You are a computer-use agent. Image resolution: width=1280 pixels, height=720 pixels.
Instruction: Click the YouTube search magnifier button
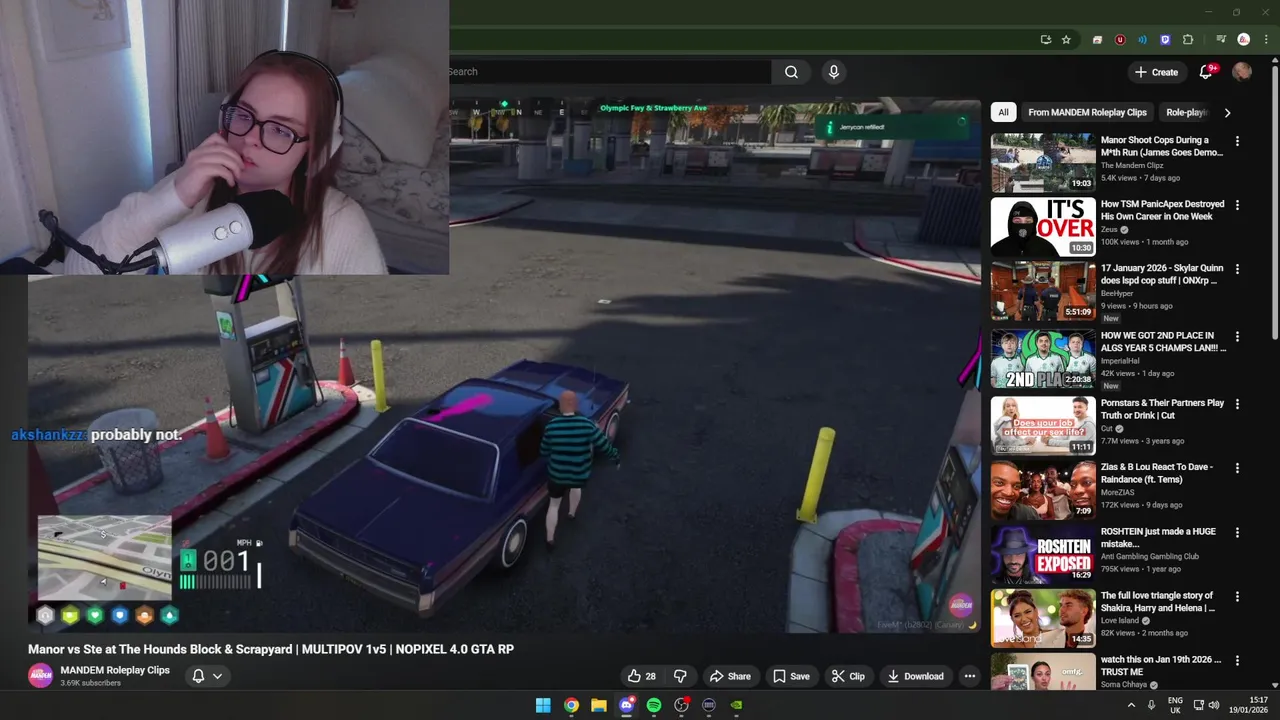(x=791, y=72)
